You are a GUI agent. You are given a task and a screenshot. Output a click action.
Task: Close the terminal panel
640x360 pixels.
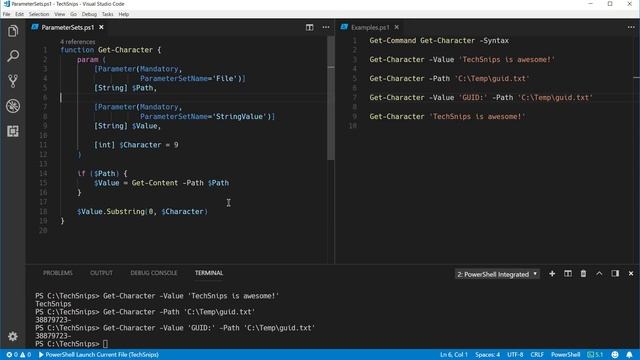click(x=631, y=273)
